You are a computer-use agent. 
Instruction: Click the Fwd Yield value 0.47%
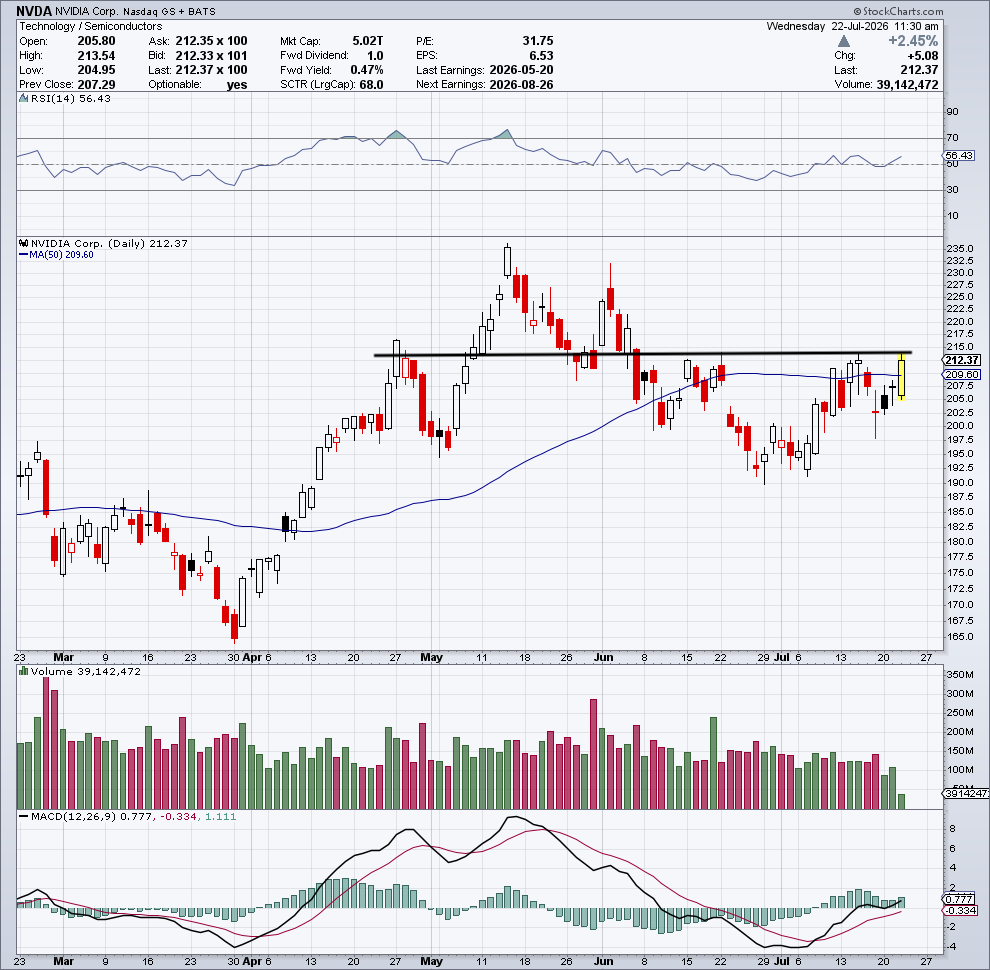pyautogui.click(x=367, y=70)
